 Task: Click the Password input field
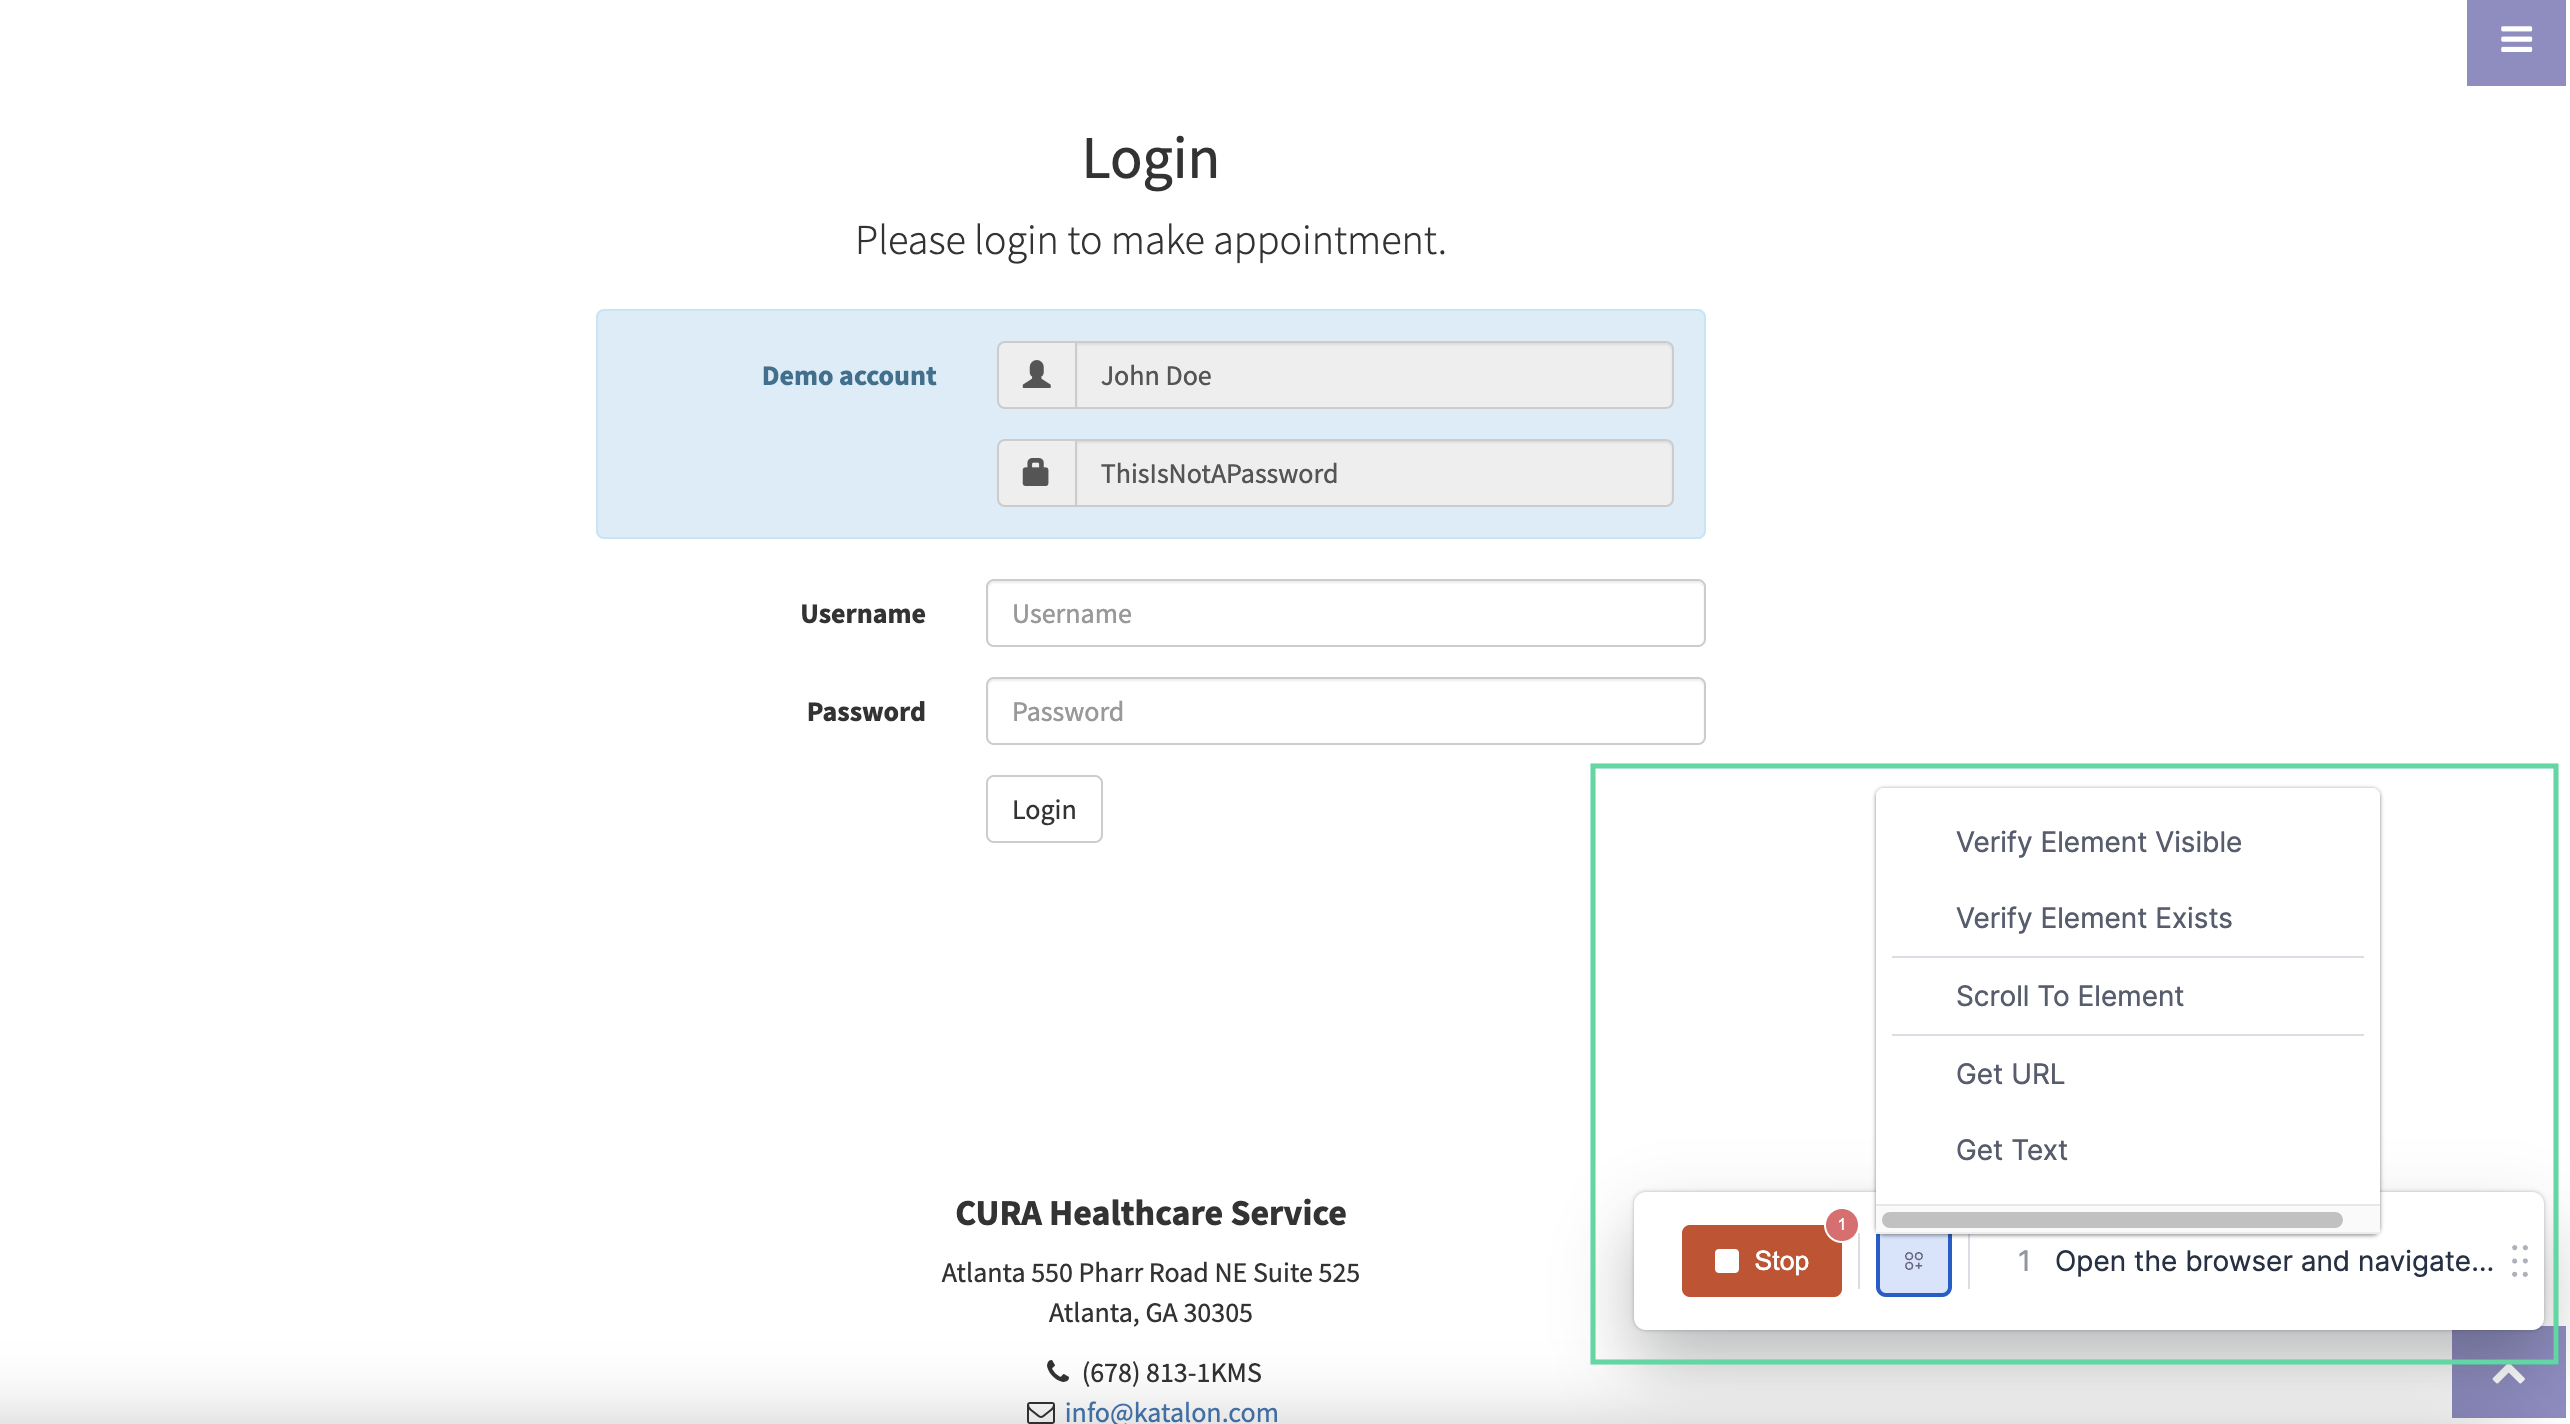pyautogui.click(x=1345, y=710)
